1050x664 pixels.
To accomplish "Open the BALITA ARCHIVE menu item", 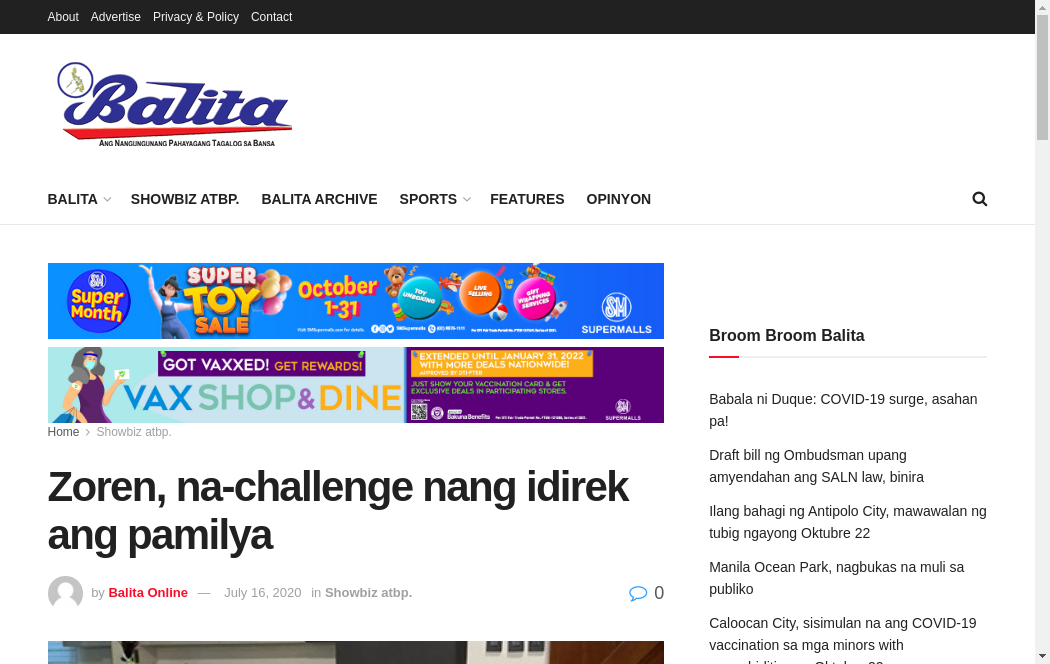I will tap(319, 199).
